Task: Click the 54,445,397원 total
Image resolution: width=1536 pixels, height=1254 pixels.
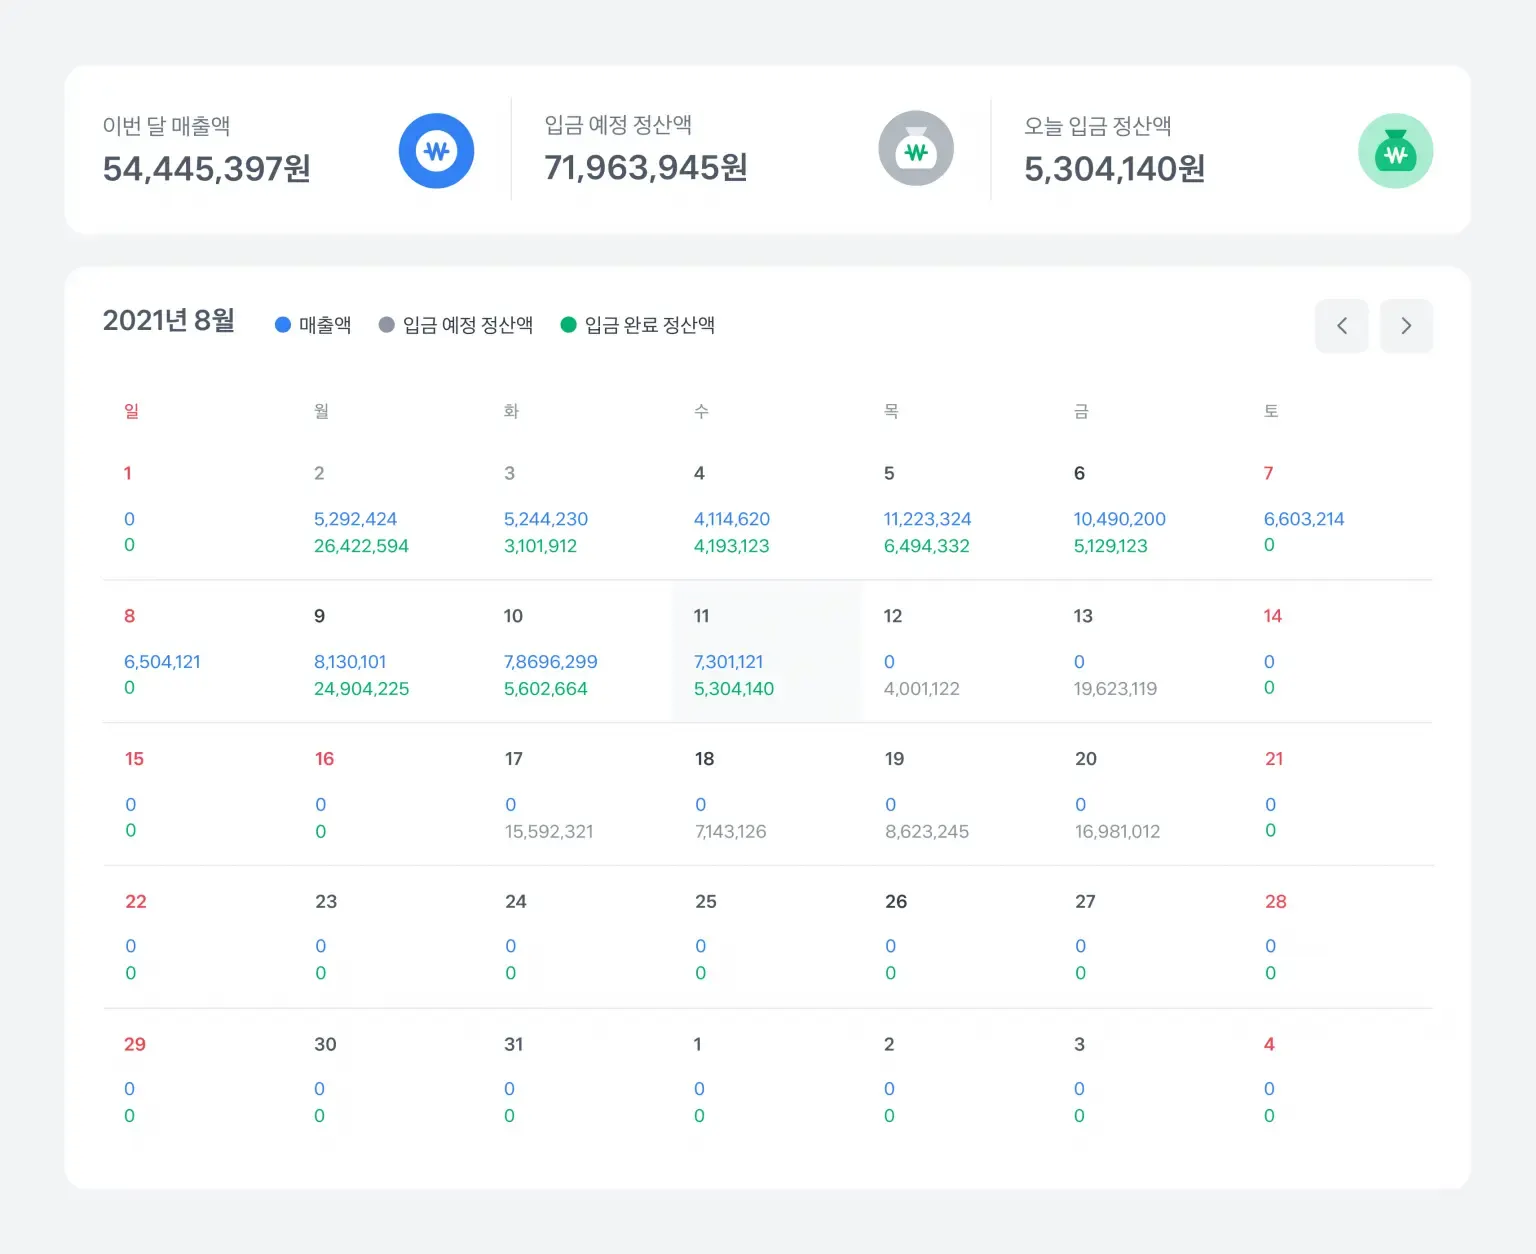Action: click(207, 169)
